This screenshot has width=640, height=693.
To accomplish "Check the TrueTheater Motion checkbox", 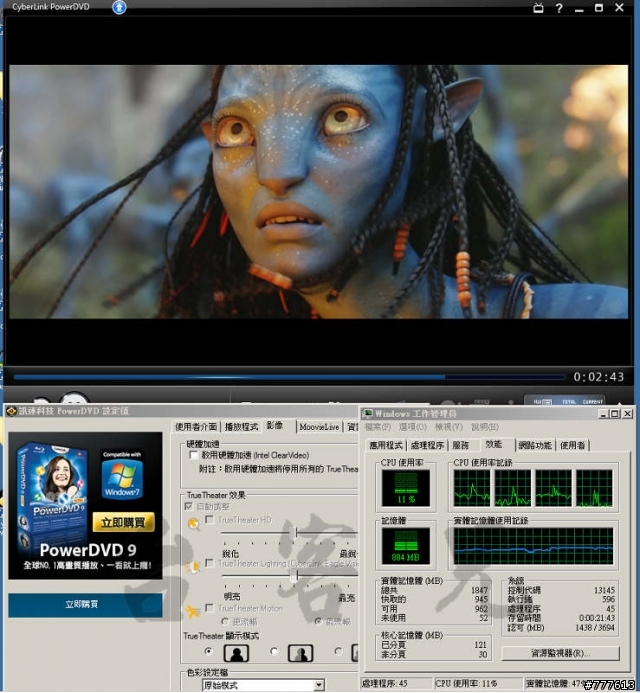I will pyautogui.click(x=210, y=608).
